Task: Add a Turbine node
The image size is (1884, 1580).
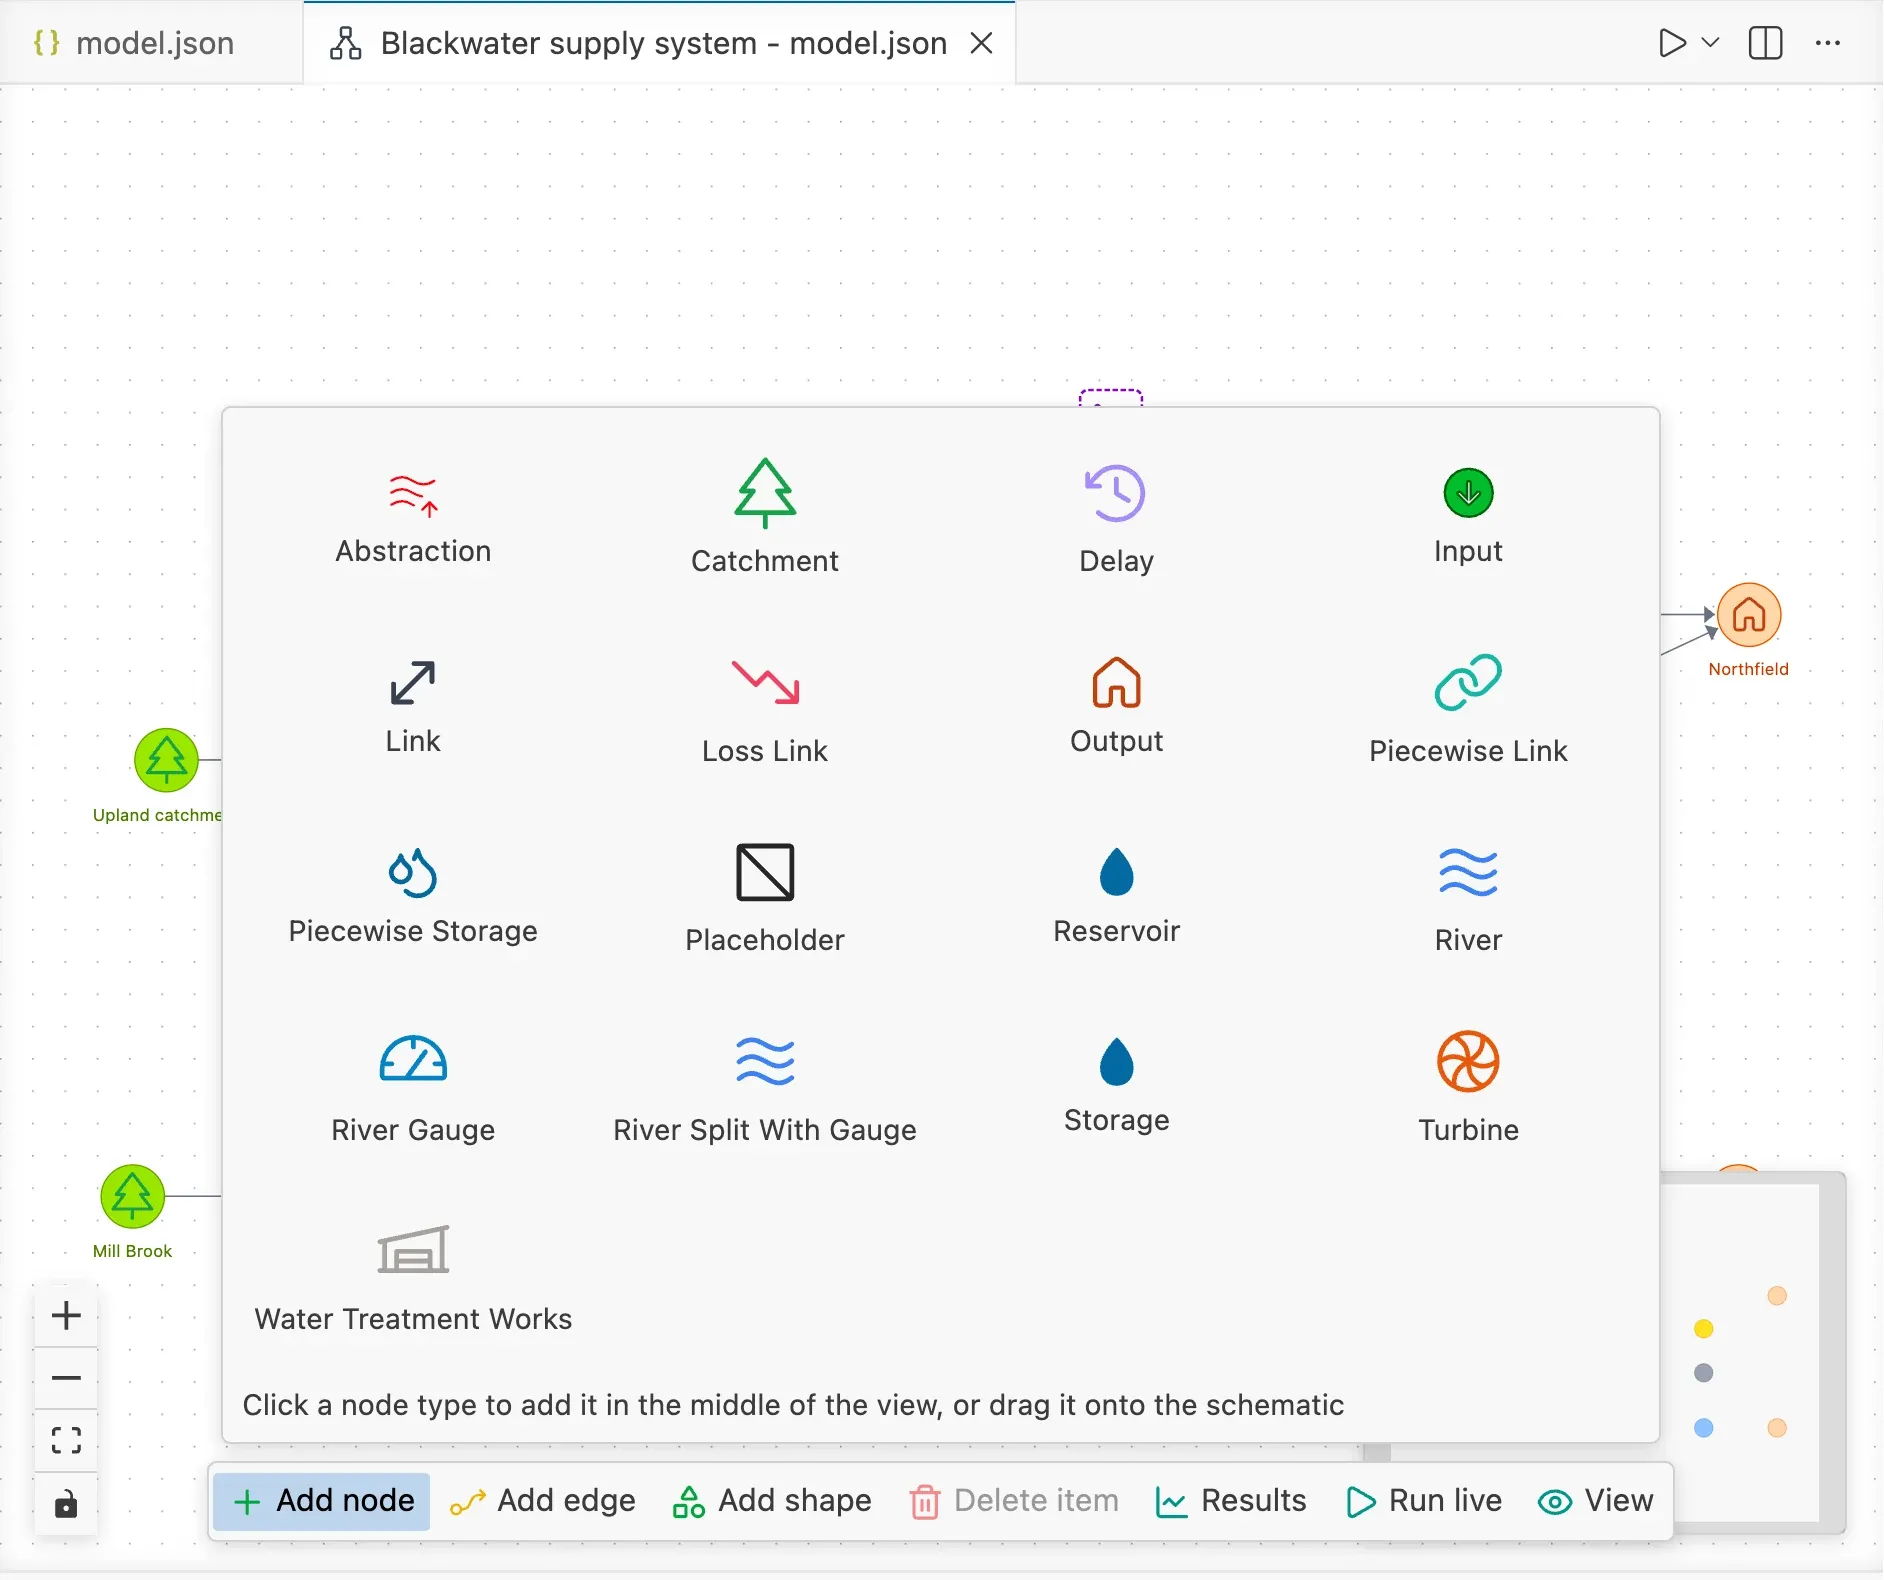Action: [1468, 1088]
